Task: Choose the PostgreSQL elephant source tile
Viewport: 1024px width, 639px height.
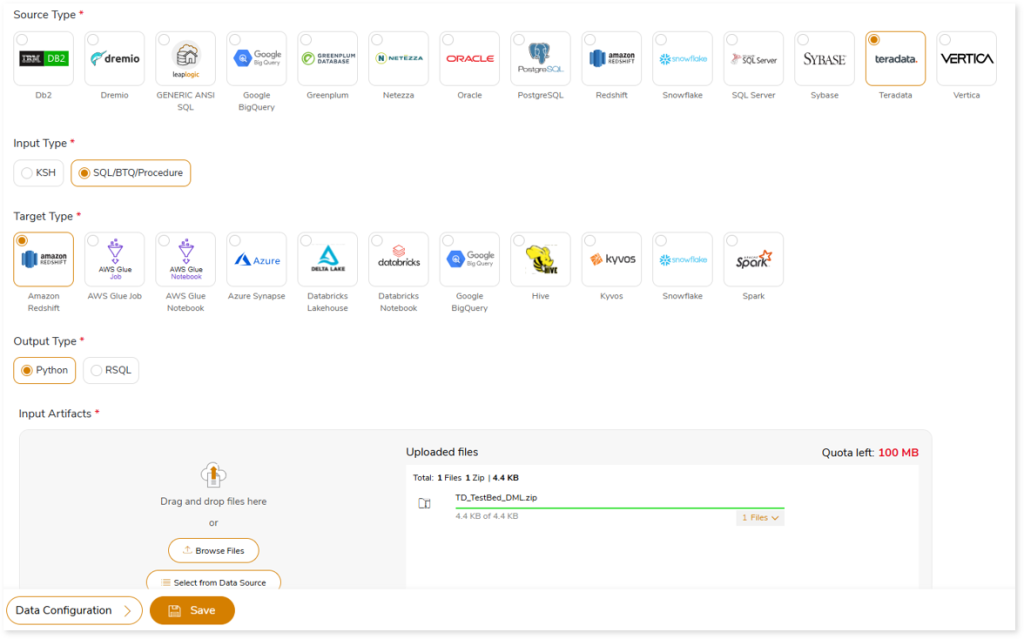Action: tap(540, 59)
